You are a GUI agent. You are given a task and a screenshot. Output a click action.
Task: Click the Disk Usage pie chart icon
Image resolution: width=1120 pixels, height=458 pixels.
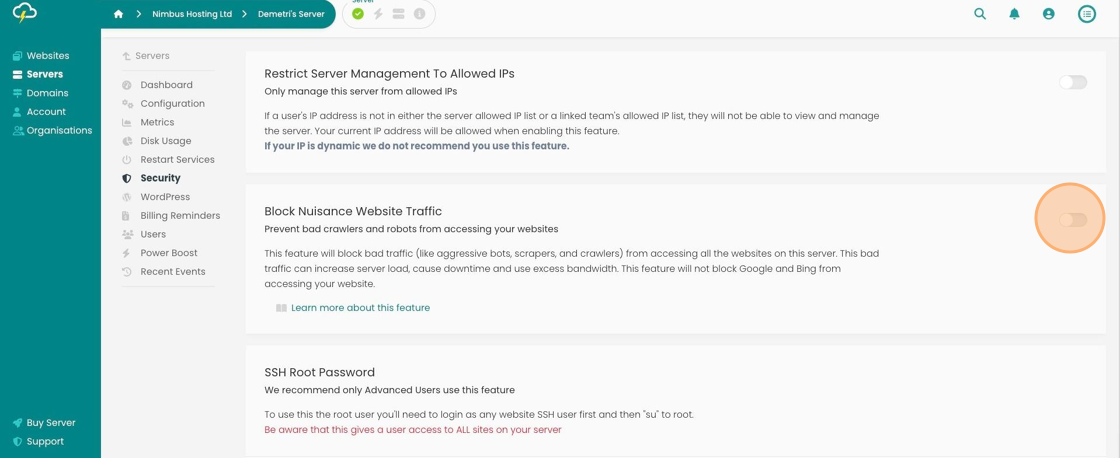pyautogui.click(x=127, y=141)
